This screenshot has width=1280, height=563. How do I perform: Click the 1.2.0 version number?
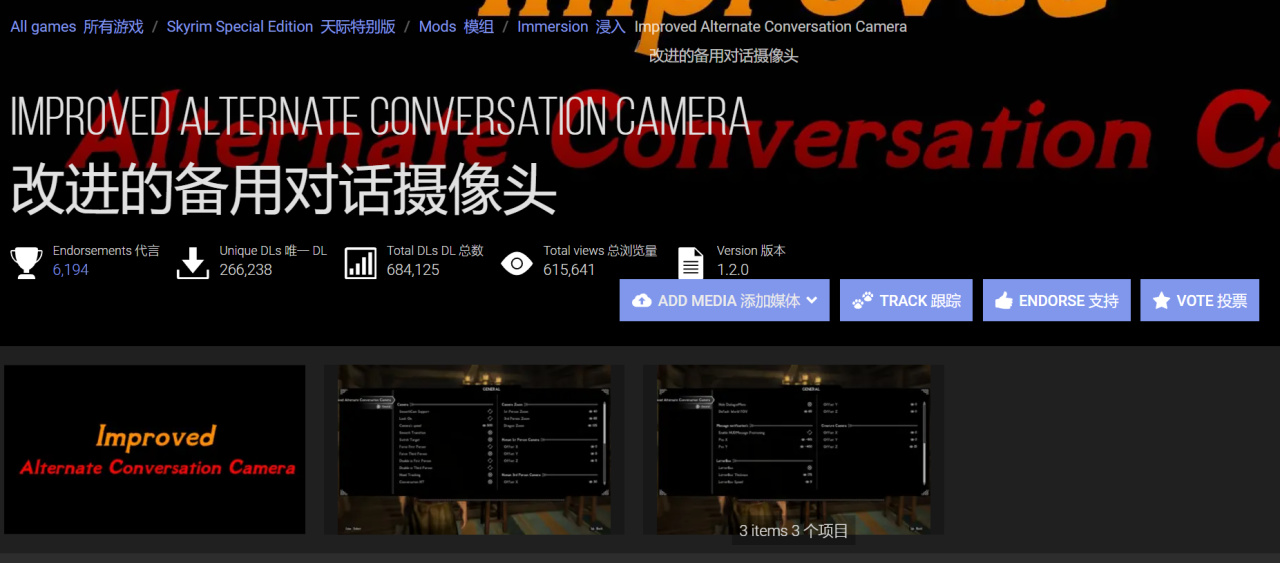pos(733,270)
